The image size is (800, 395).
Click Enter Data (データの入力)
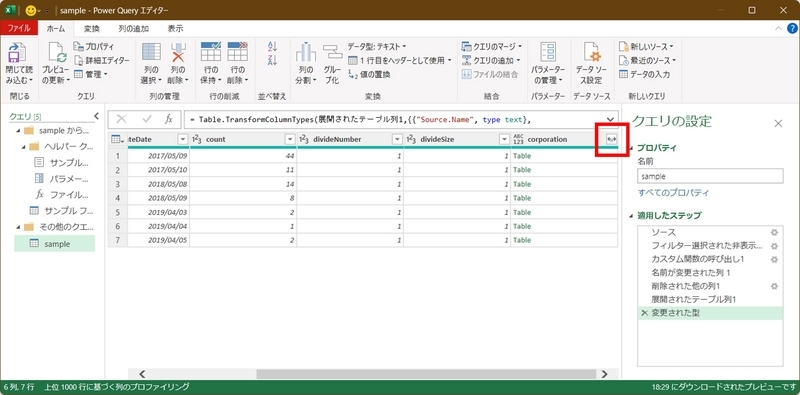(644, 74)
